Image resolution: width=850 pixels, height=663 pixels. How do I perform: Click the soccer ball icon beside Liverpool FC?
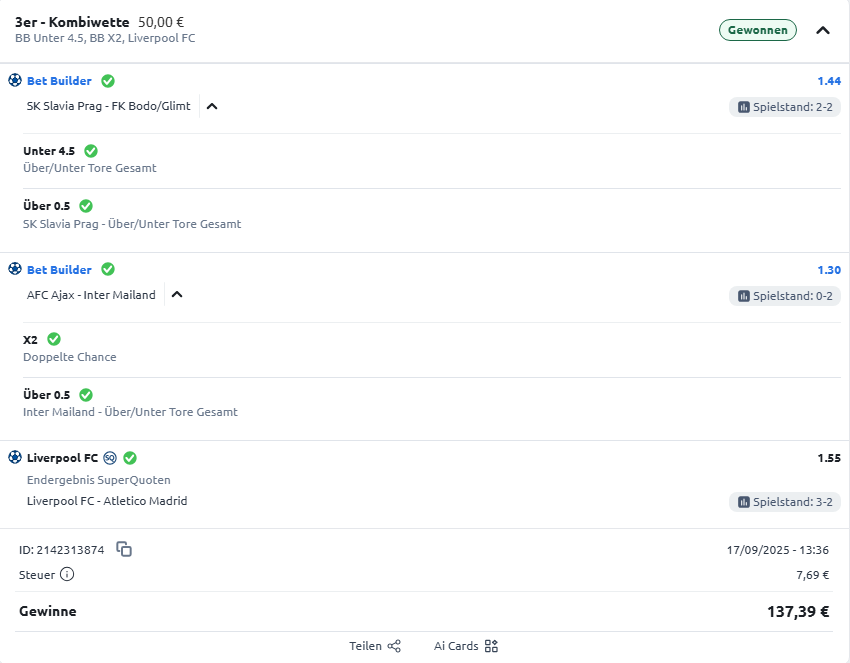point(15,458)
